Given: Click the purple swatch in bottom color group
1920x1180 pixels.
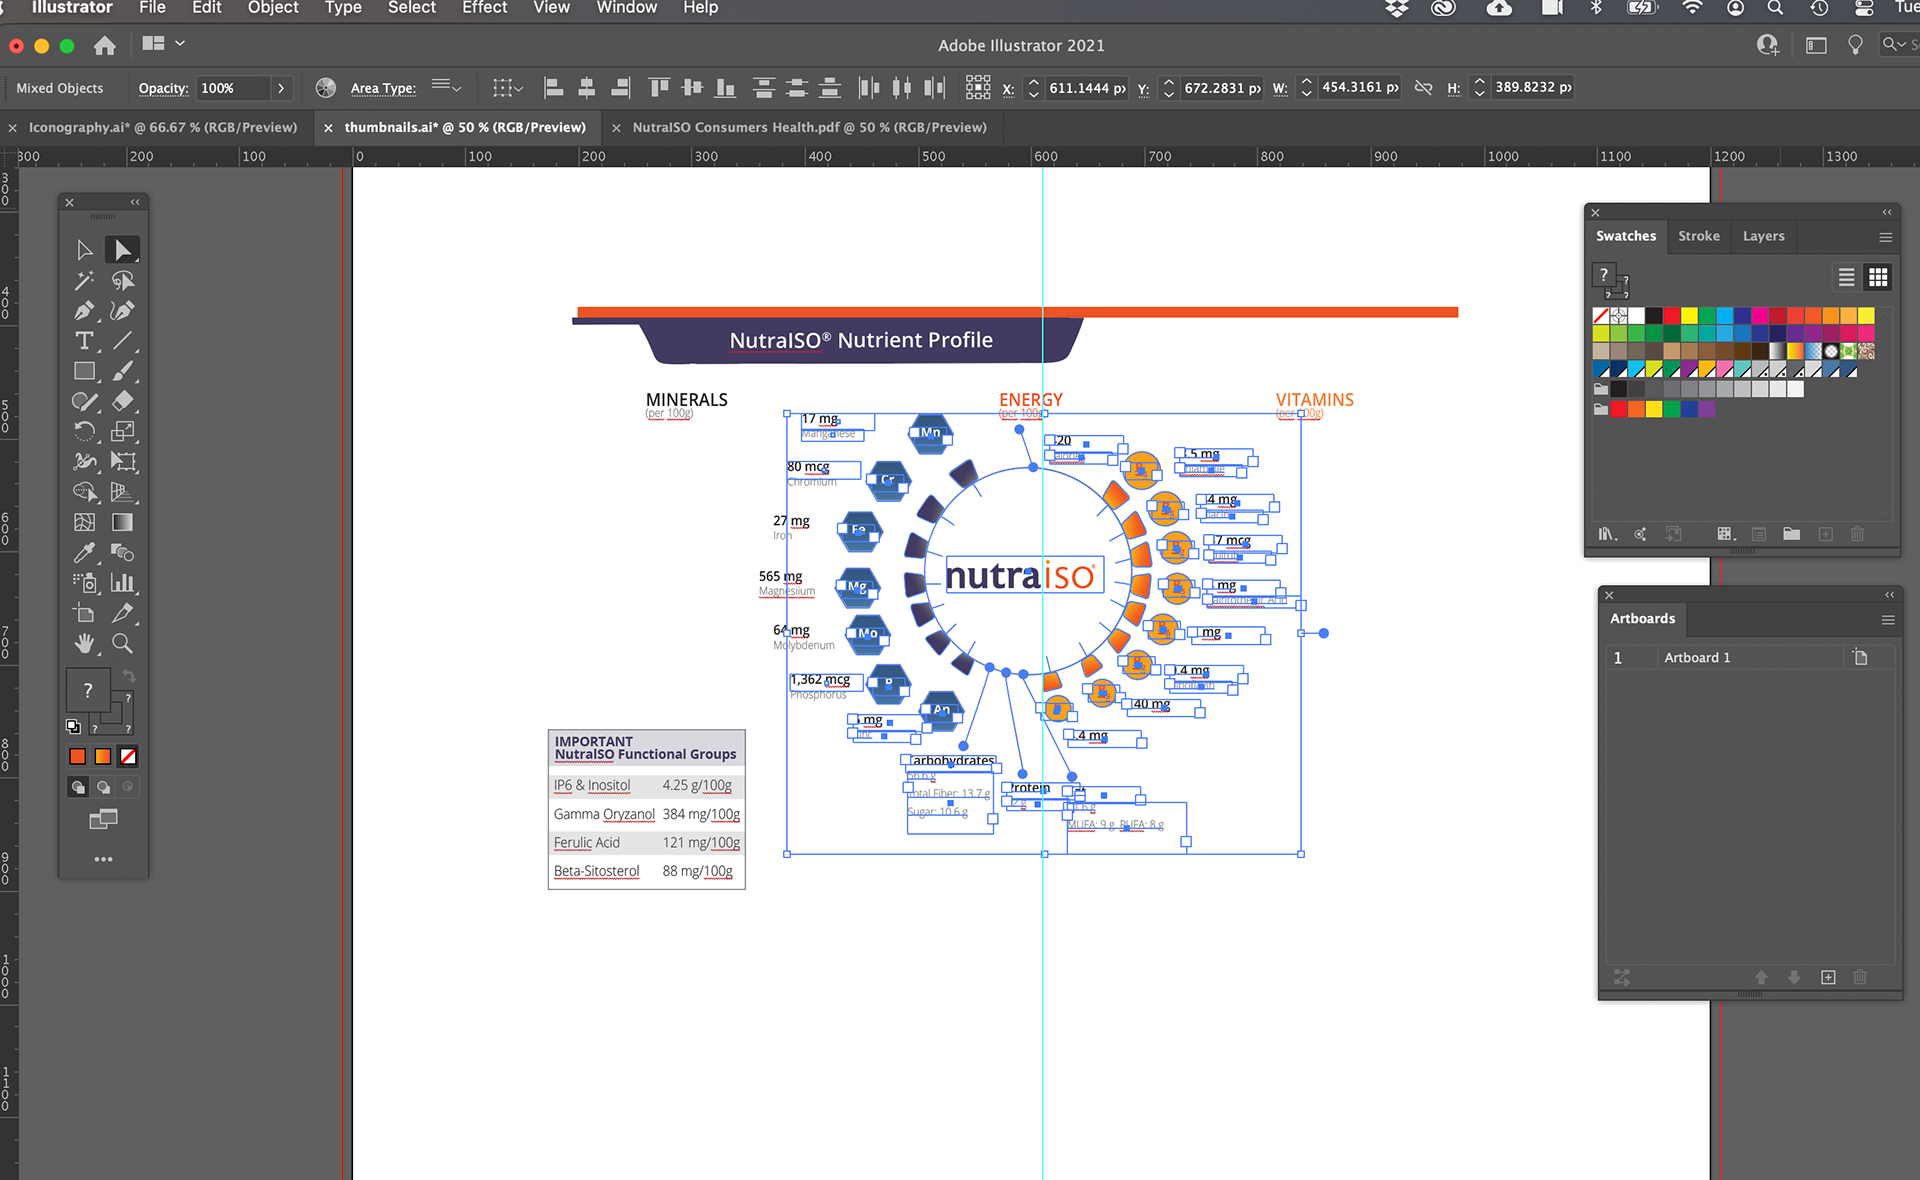Looking at the screenshot, I should click(x=1707, y=409).
